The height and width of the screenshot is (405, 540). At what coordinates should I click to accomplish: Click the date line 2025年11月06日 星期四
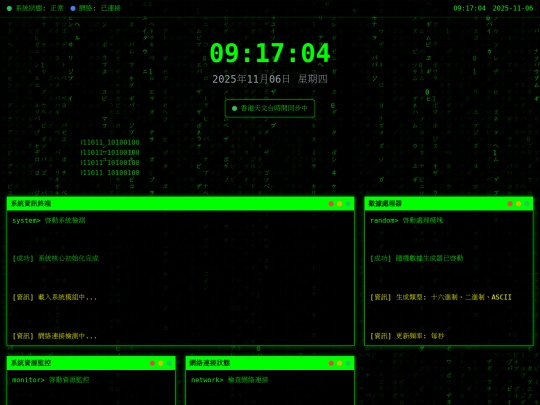click(x=270, y=79)
